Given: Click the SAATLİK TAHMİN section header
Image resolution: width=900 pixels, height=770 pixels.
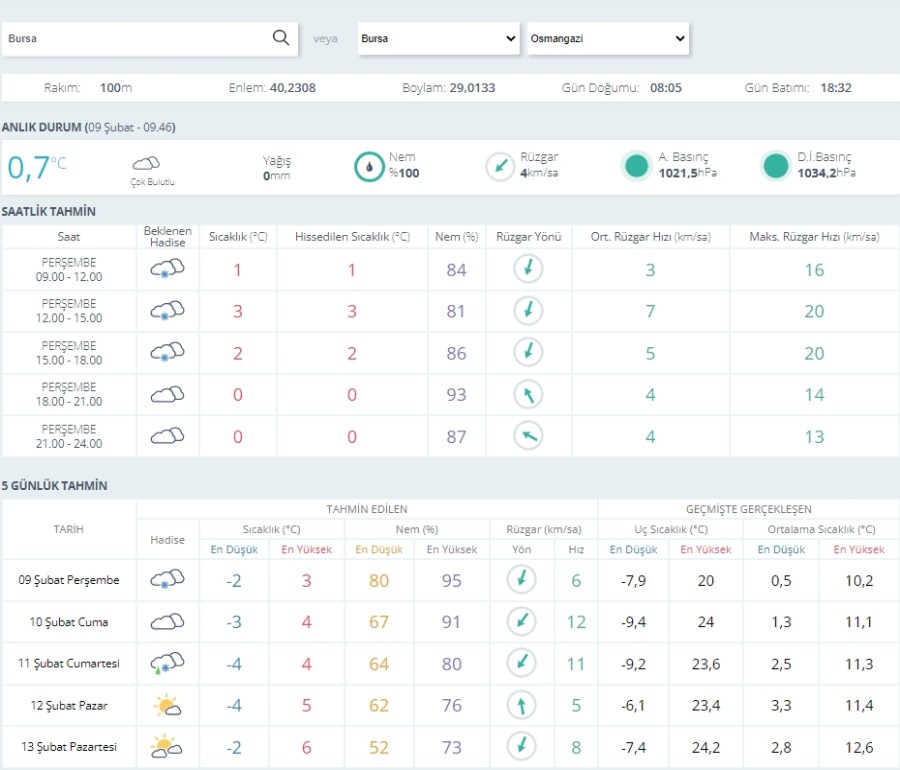Looking at the screenshot, I should tap(49, 211).
